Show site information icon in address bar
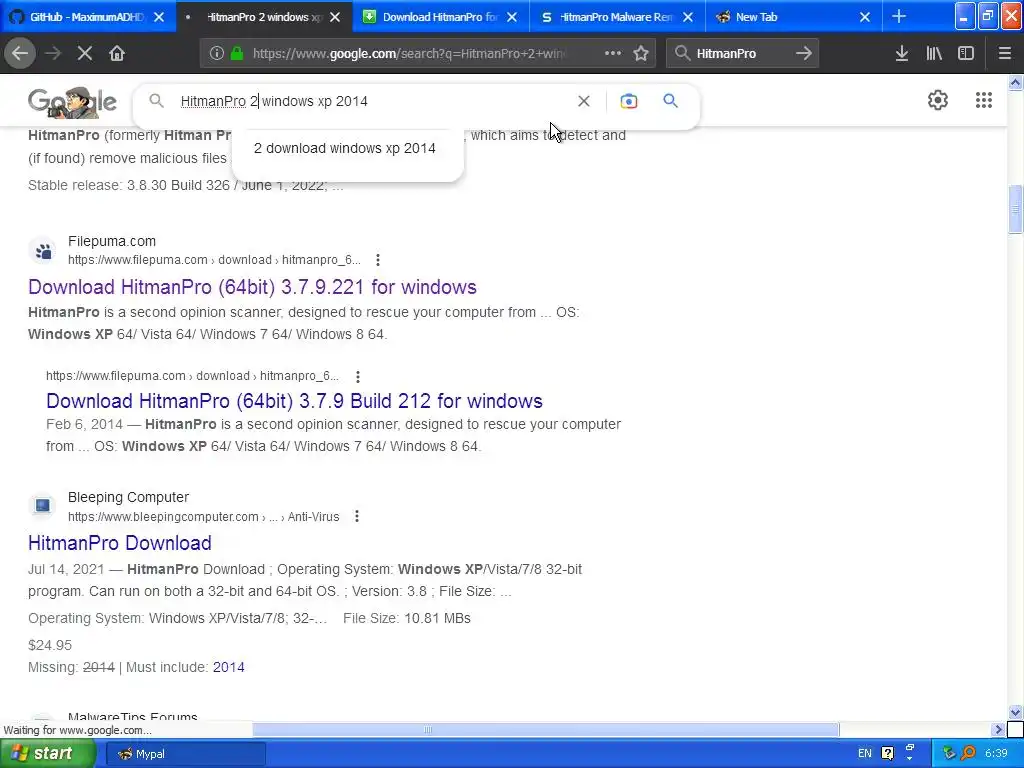 click(217, 54)
